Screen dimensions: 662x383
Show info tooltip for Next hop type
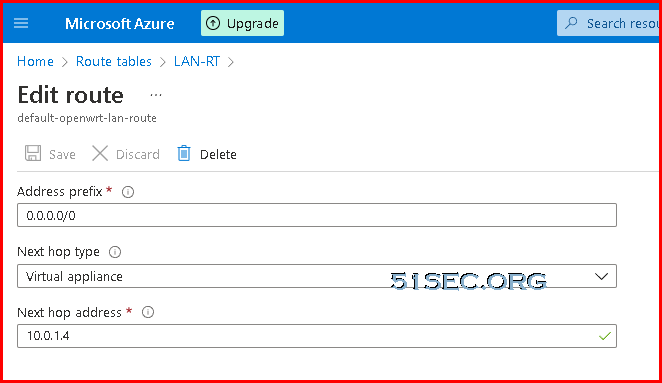(x=115, y=252)
